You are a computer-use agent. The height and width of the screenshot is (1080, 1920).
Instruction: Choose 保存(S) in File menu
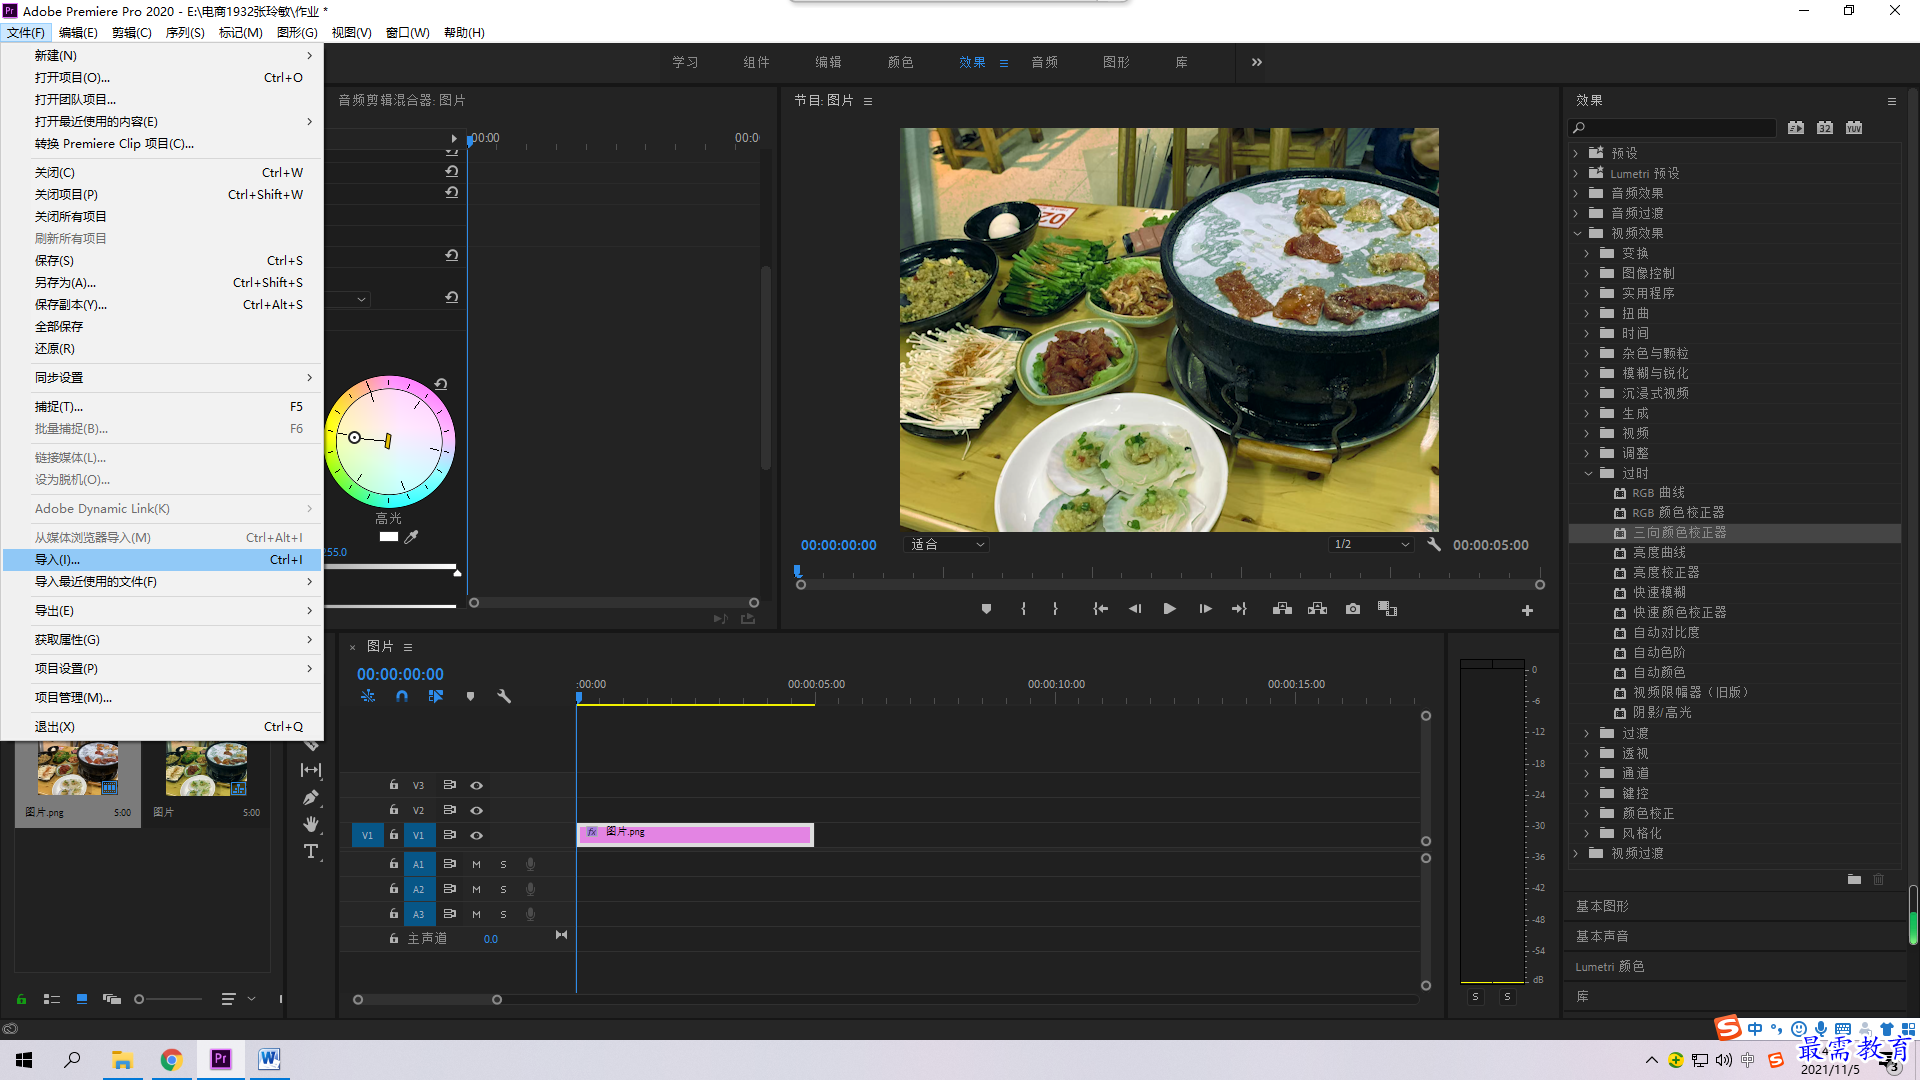[162, 261]
